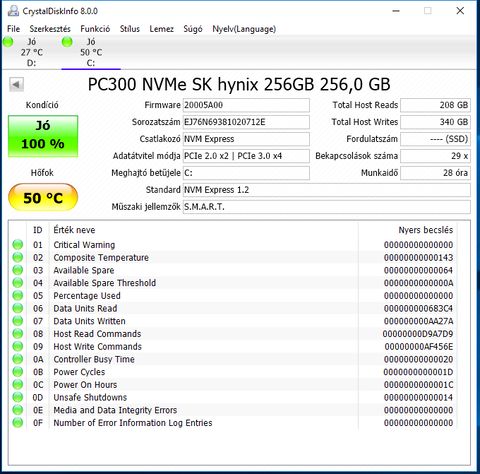This screenshot has width=480, height=474.
Task: Click the disk title PC300 NVMe SK hynix
Action: coord(239,84)
